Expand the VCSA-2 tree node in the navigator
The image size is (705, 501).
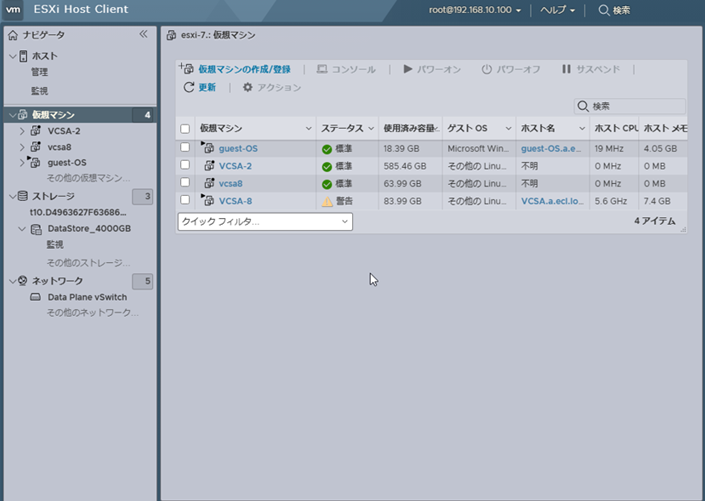pyautogui.click(x=22, y=131)
